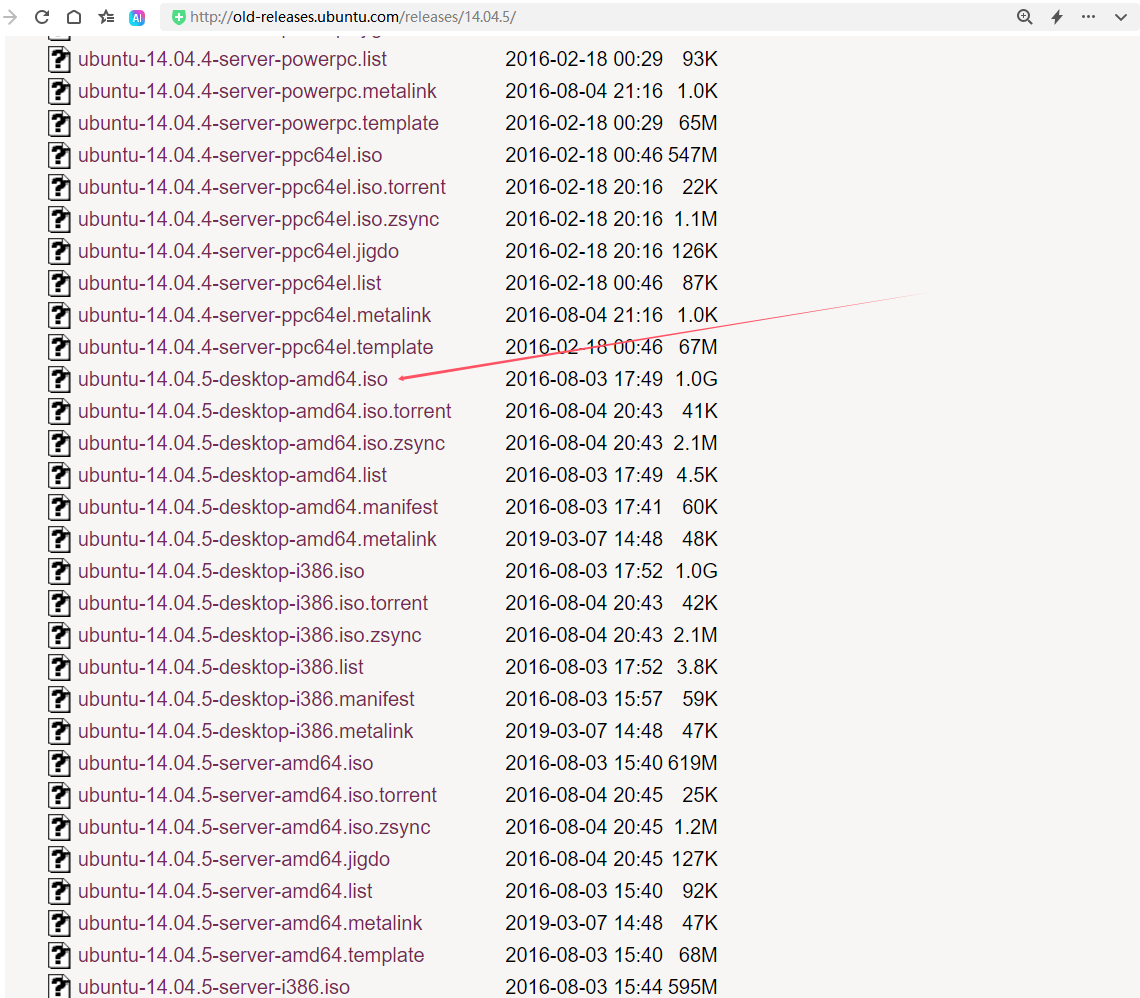Click file icon beside desktop-i386.metalink

point(60,731)
